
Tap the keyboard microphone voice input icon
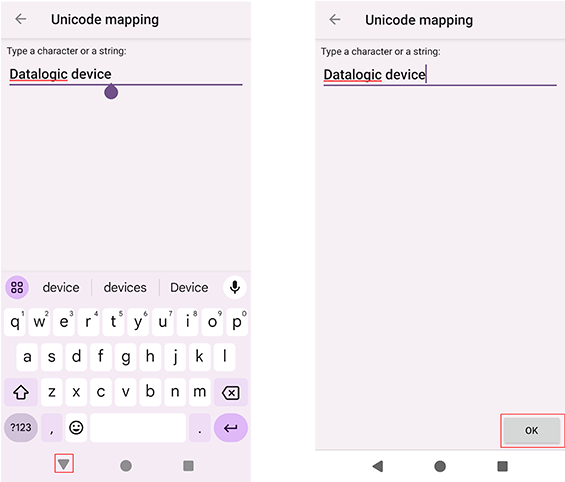(235, 287)
